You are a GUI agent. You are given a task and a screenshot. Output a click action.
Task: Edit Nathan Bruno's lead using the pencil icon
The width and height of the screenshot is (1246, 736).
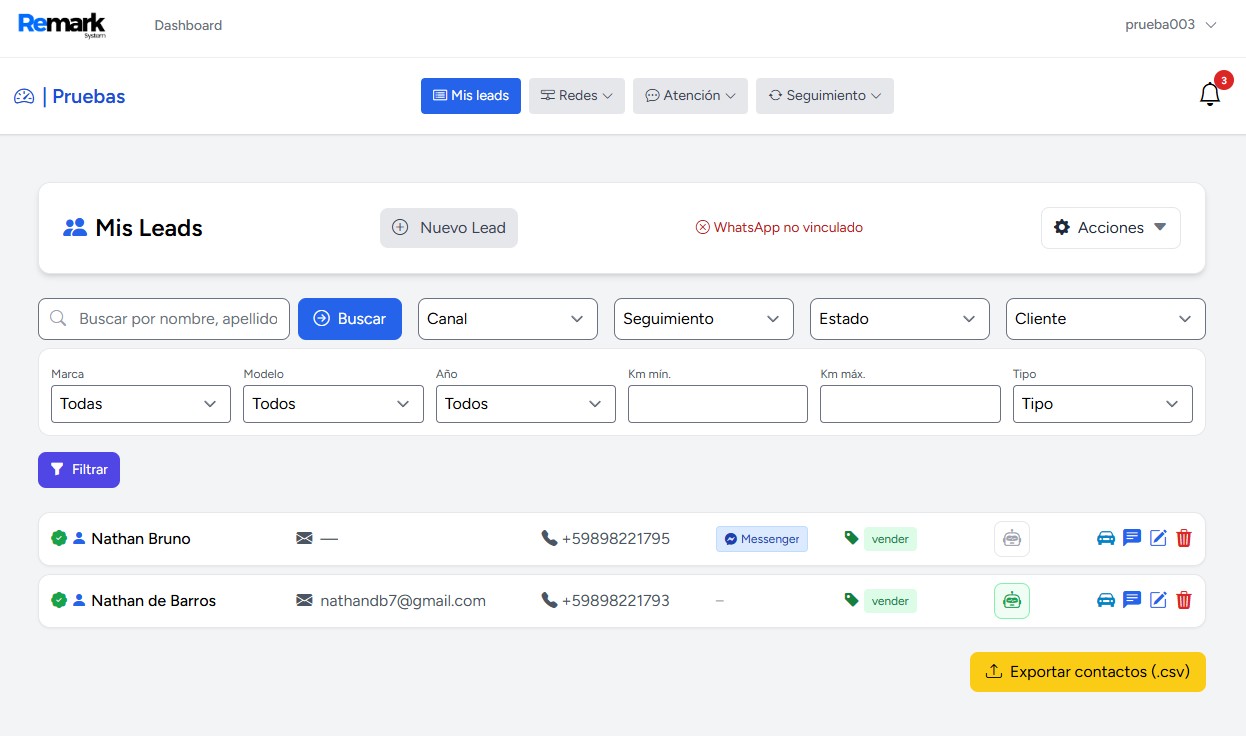[x=1158, y=538]
